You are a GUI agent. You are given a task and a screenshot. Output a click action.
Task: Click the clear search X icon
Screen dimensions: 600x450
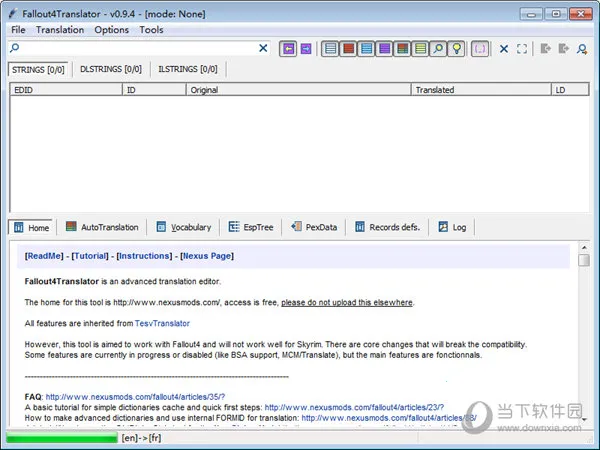(264, 48)
